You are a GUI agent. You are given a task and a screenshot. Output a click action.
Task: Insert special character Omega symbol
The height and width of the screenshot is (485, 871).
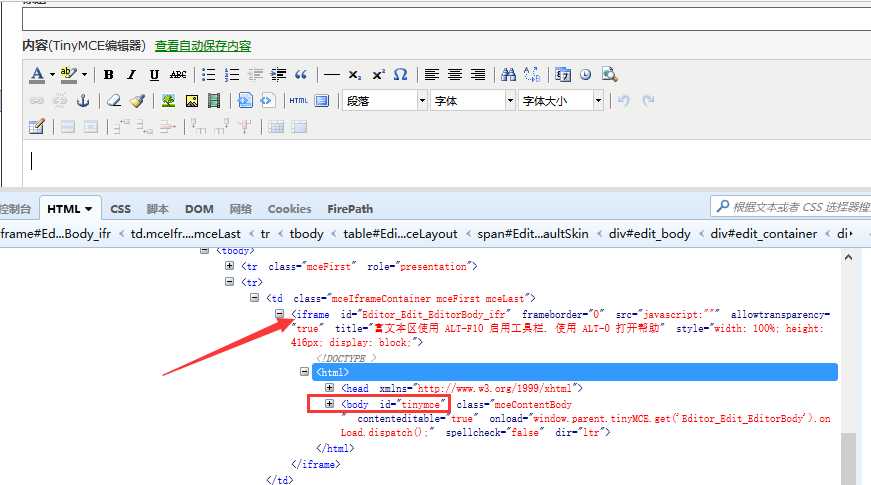click(x=401, y=75)
